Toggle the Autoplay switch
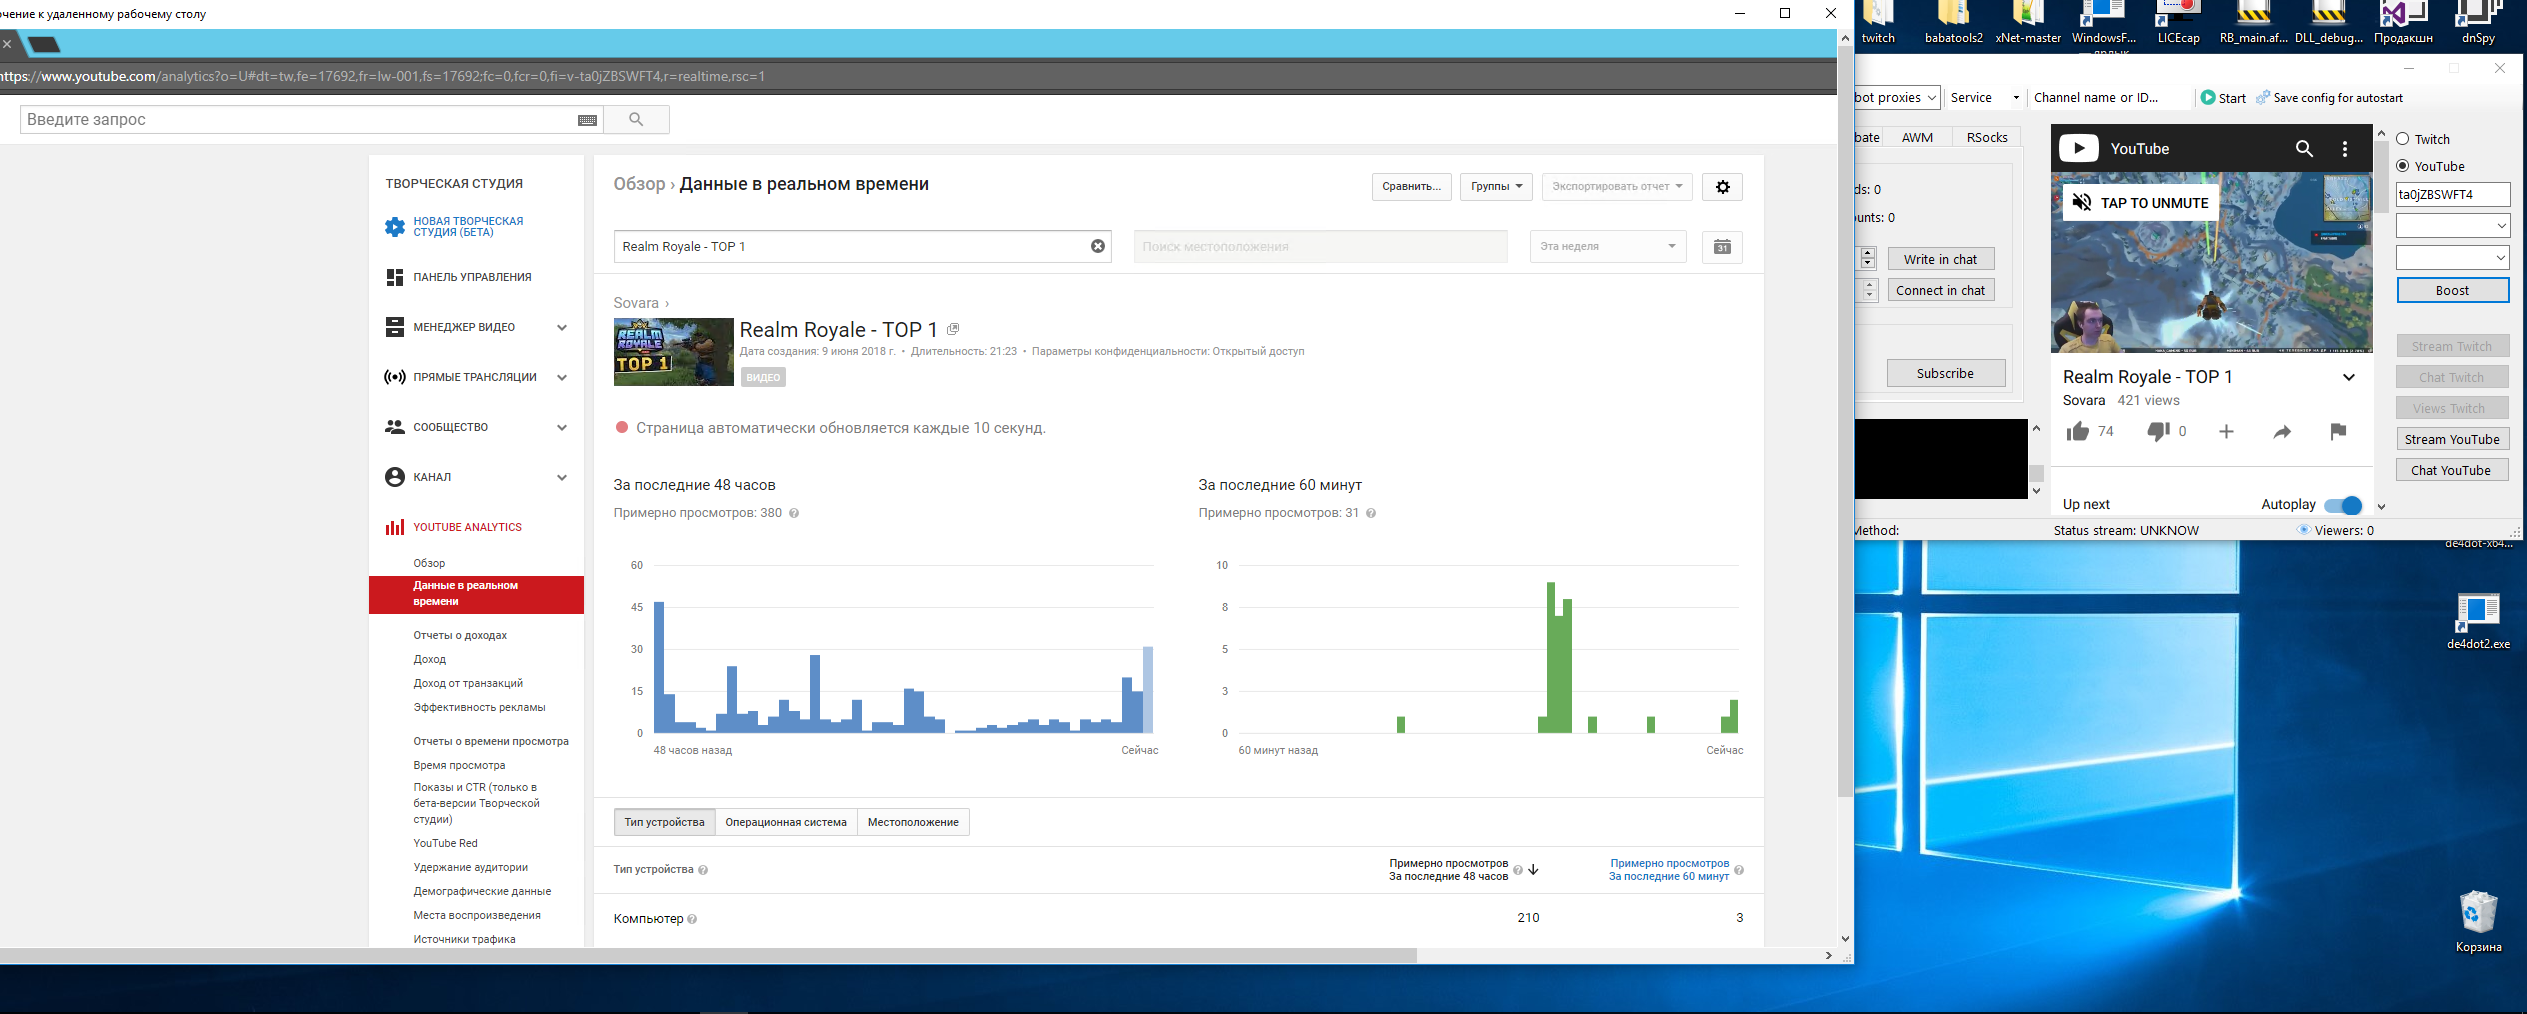 (2343, 505)
